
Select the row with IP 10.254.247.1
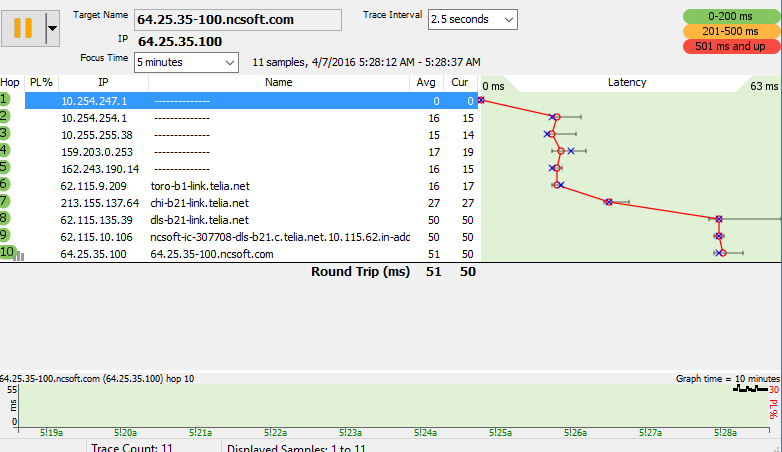pyautogui.click(x=251, y=101)
